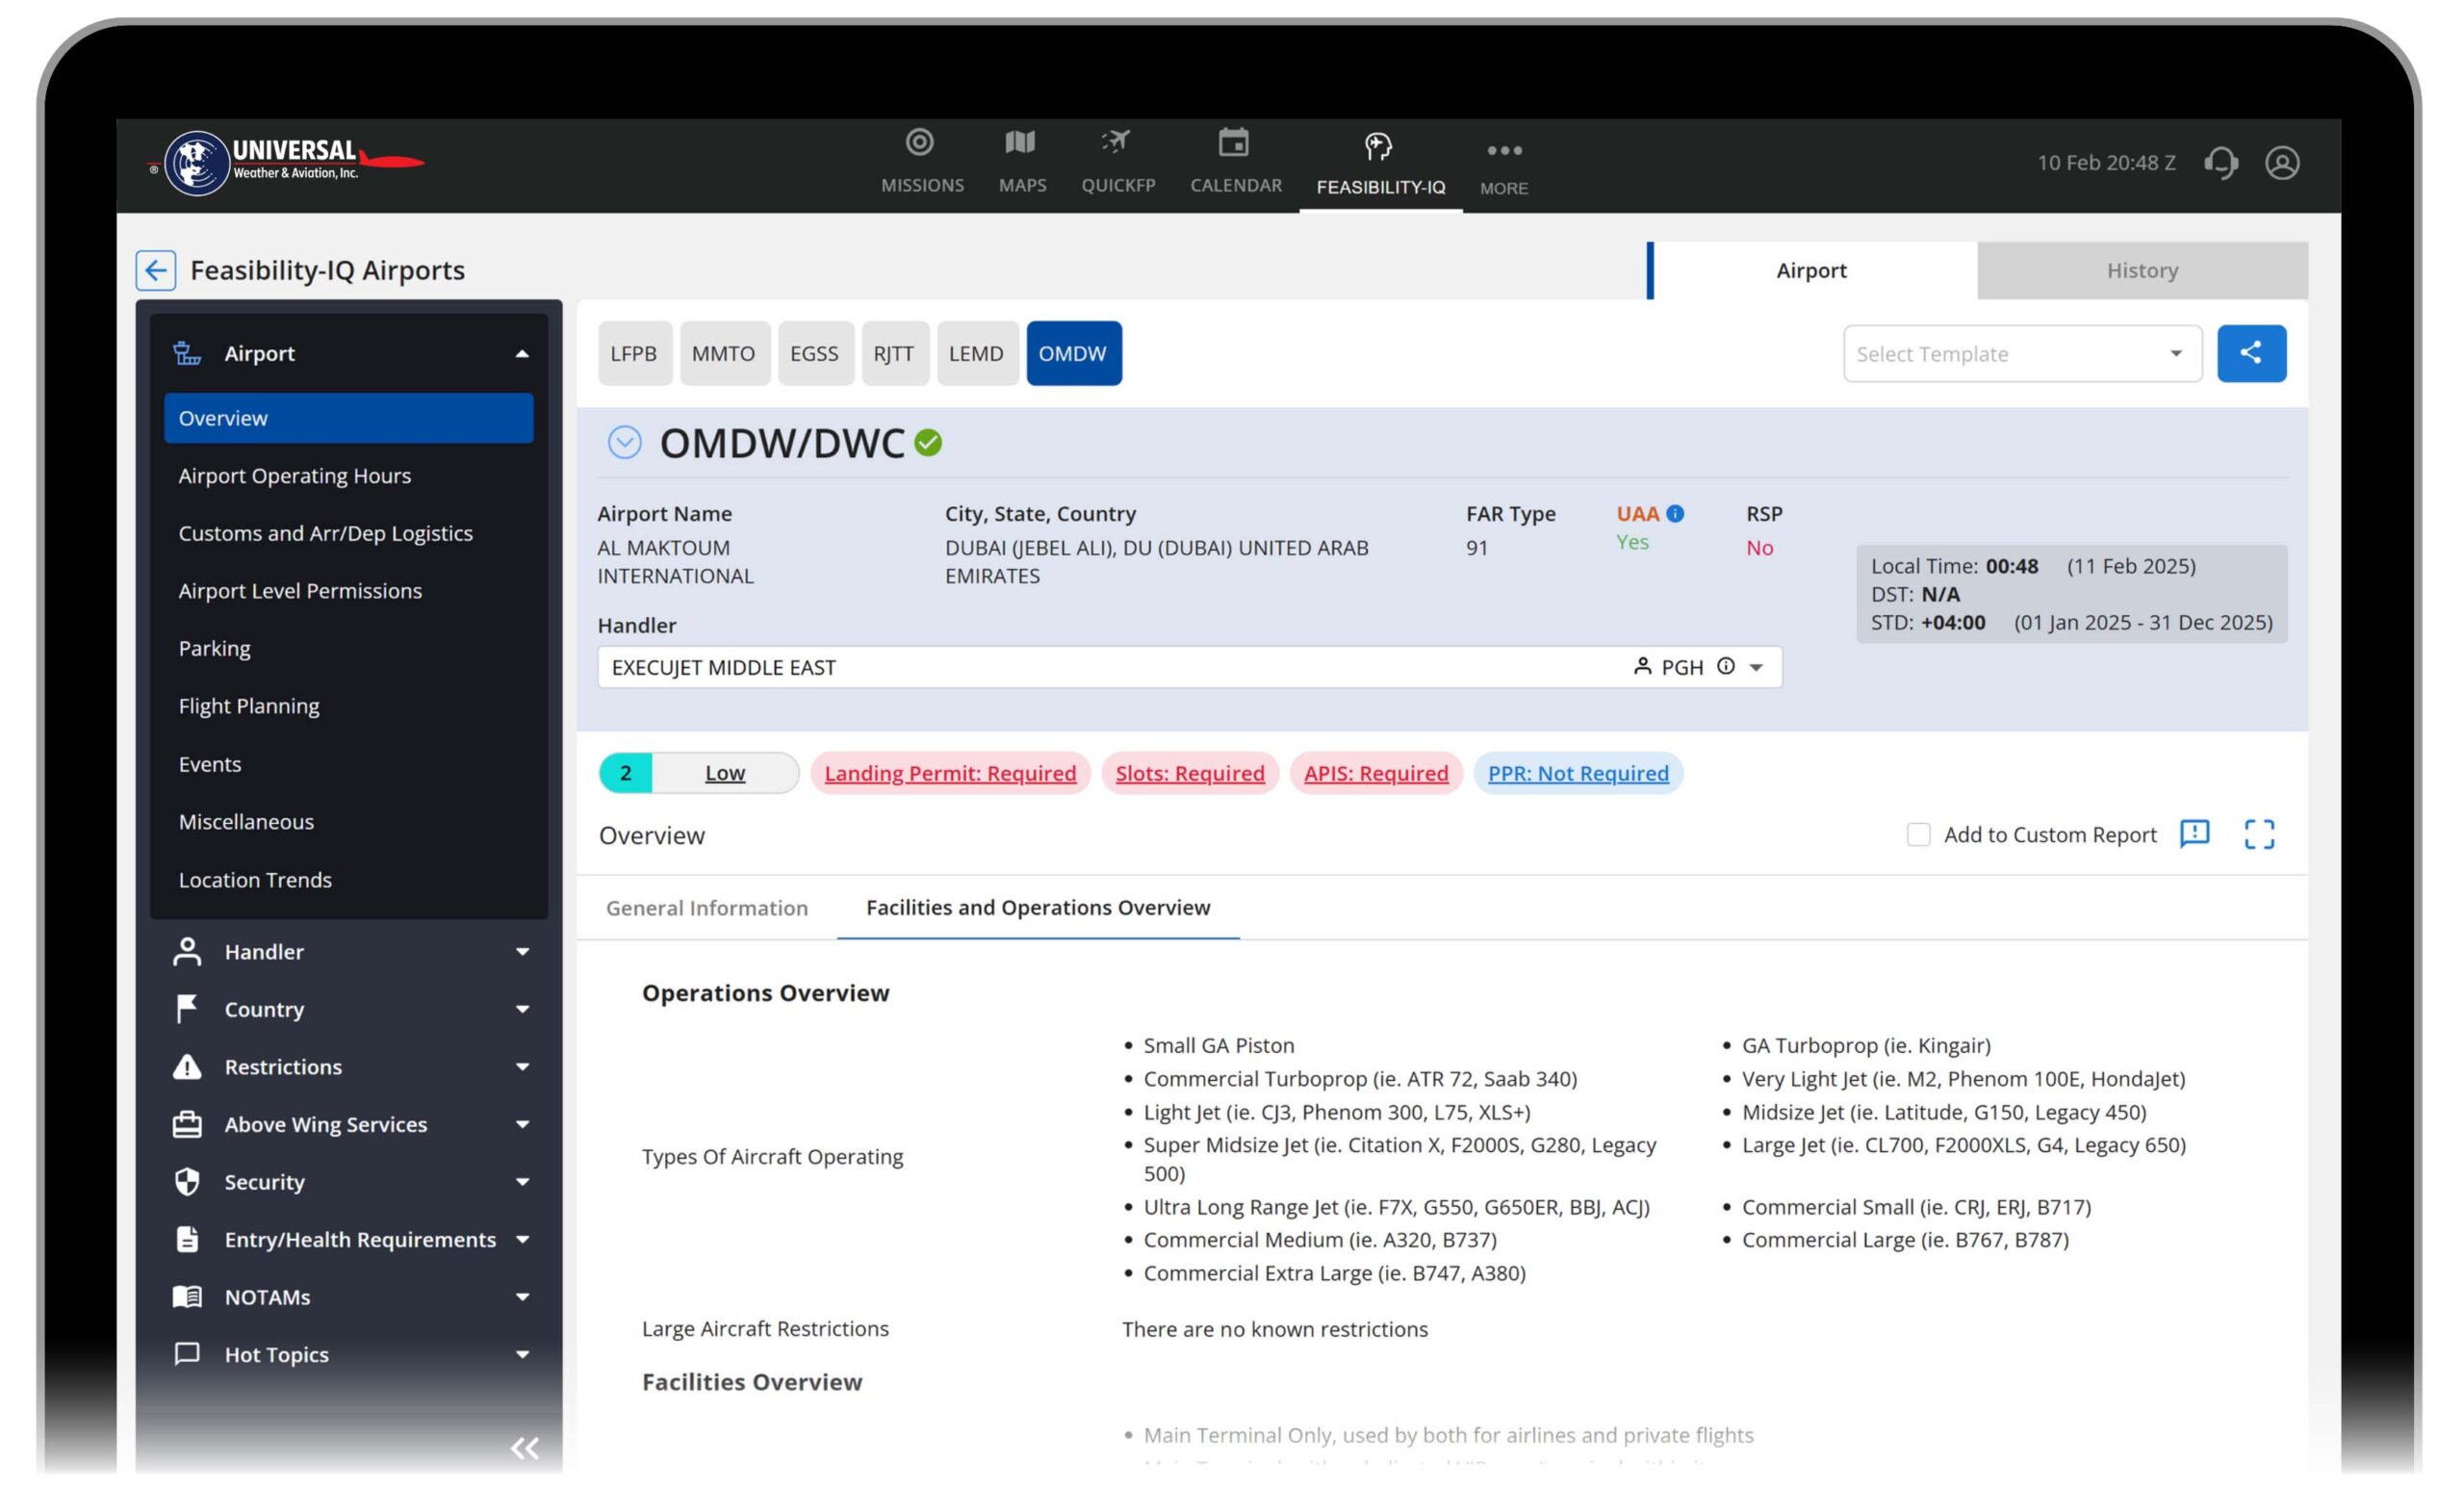Viewport: 2464px width, 1489px height.
Task: Open the user profile icon
Action: point(2282,162)
